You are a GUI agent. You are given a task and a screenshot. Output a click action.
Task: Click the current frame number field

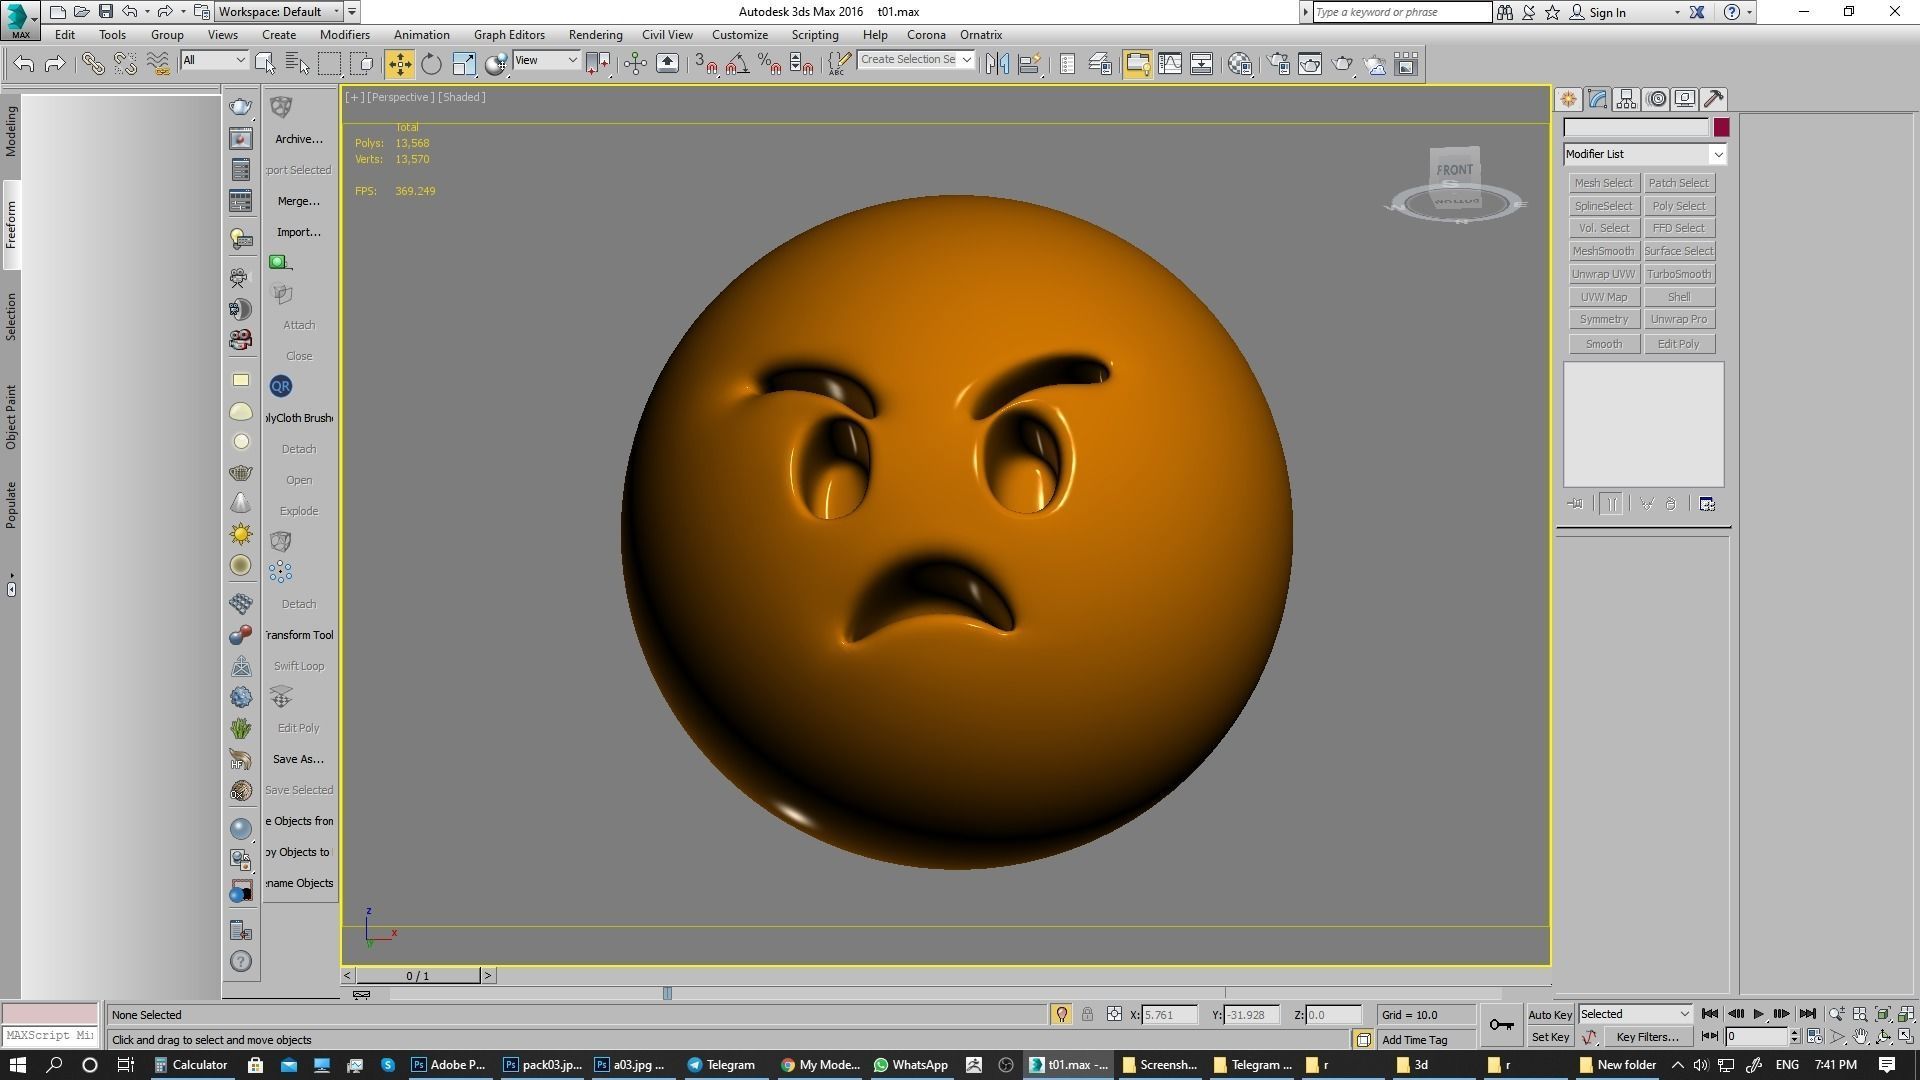tap(1756, 1037)
